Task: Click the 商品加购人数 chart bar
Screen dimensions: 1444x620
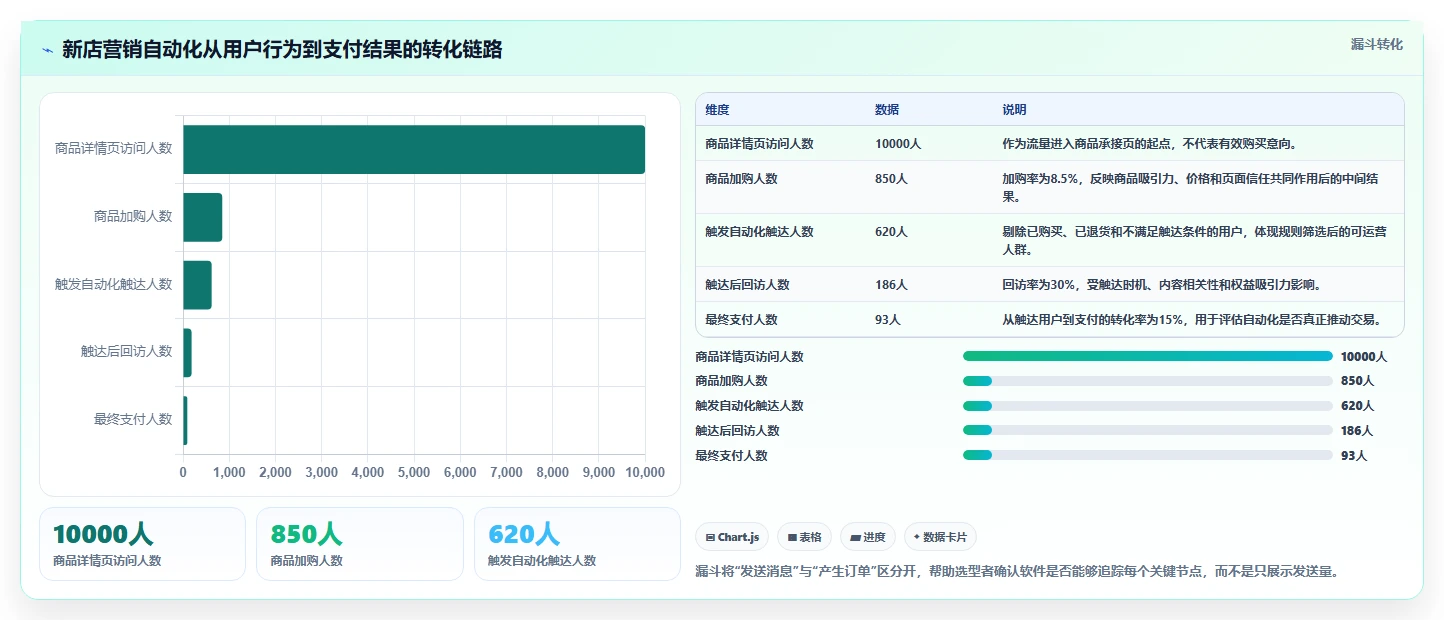Action: [x=203, y=217]
